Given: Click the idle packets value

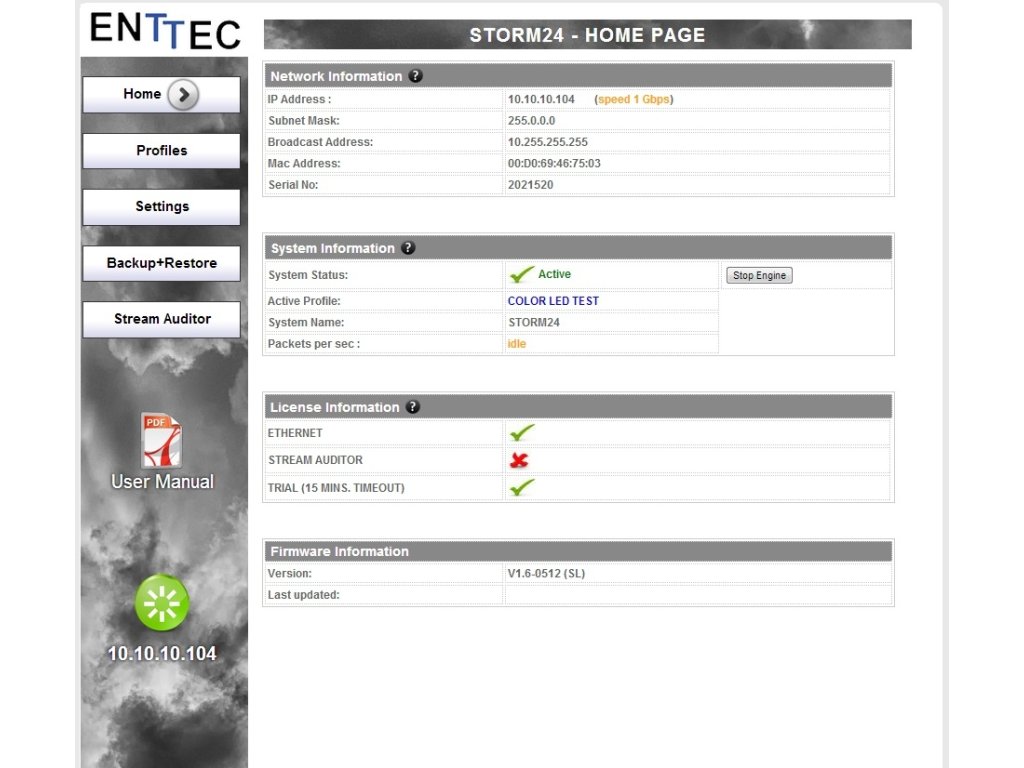Looking at the screenshot, I should 517,344.
